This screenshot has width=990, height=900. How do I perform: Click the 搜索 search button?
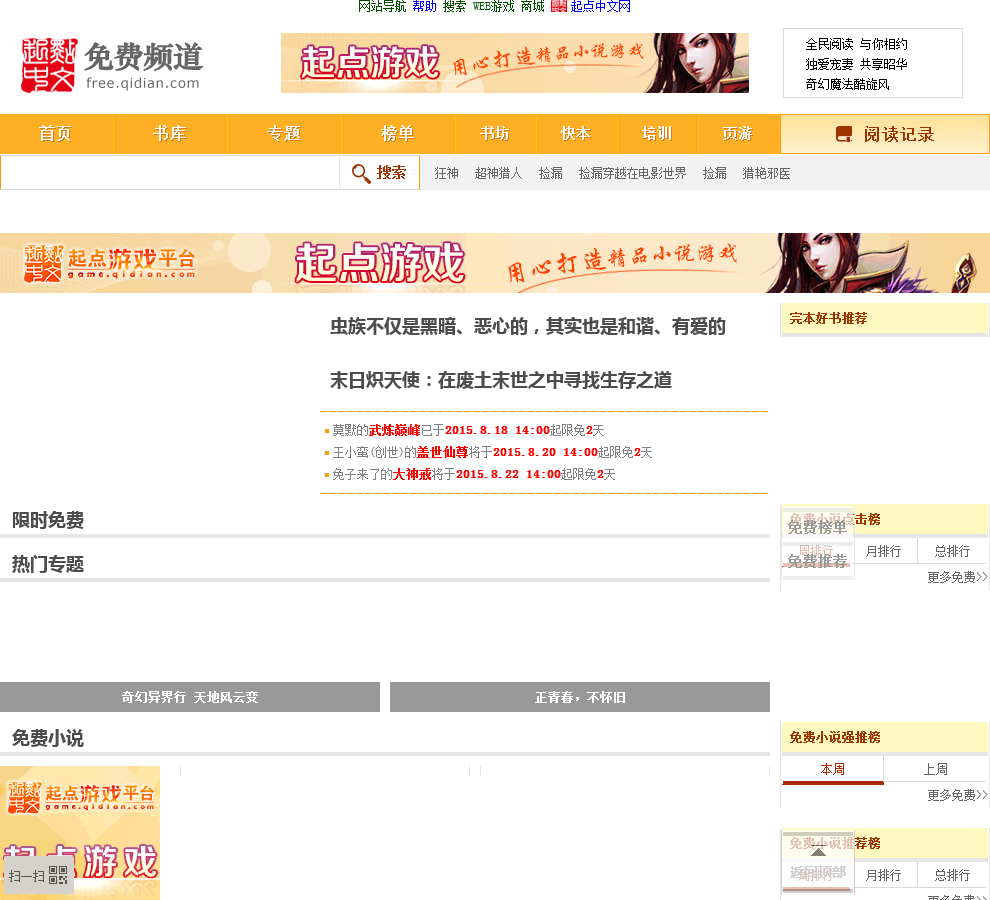point(379,172)
